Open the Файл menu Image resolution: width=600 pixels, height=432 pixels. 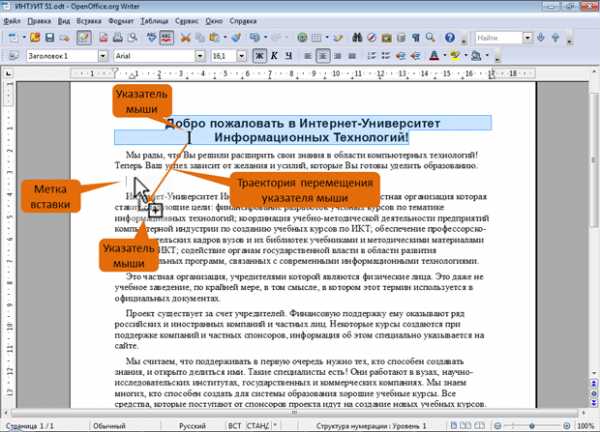point(12,21)
